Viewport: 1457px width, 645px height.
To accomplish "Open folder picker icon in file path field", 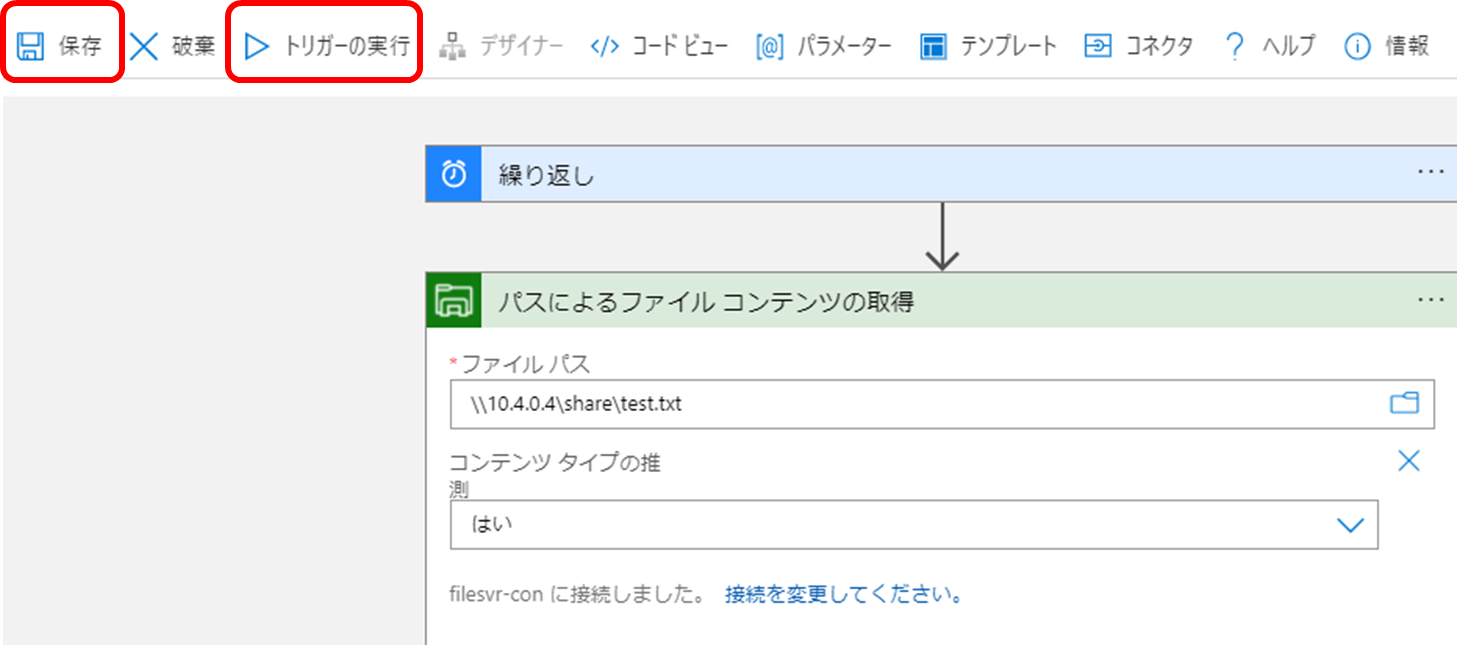I will pyautogui.click(x=1405, y=403).
